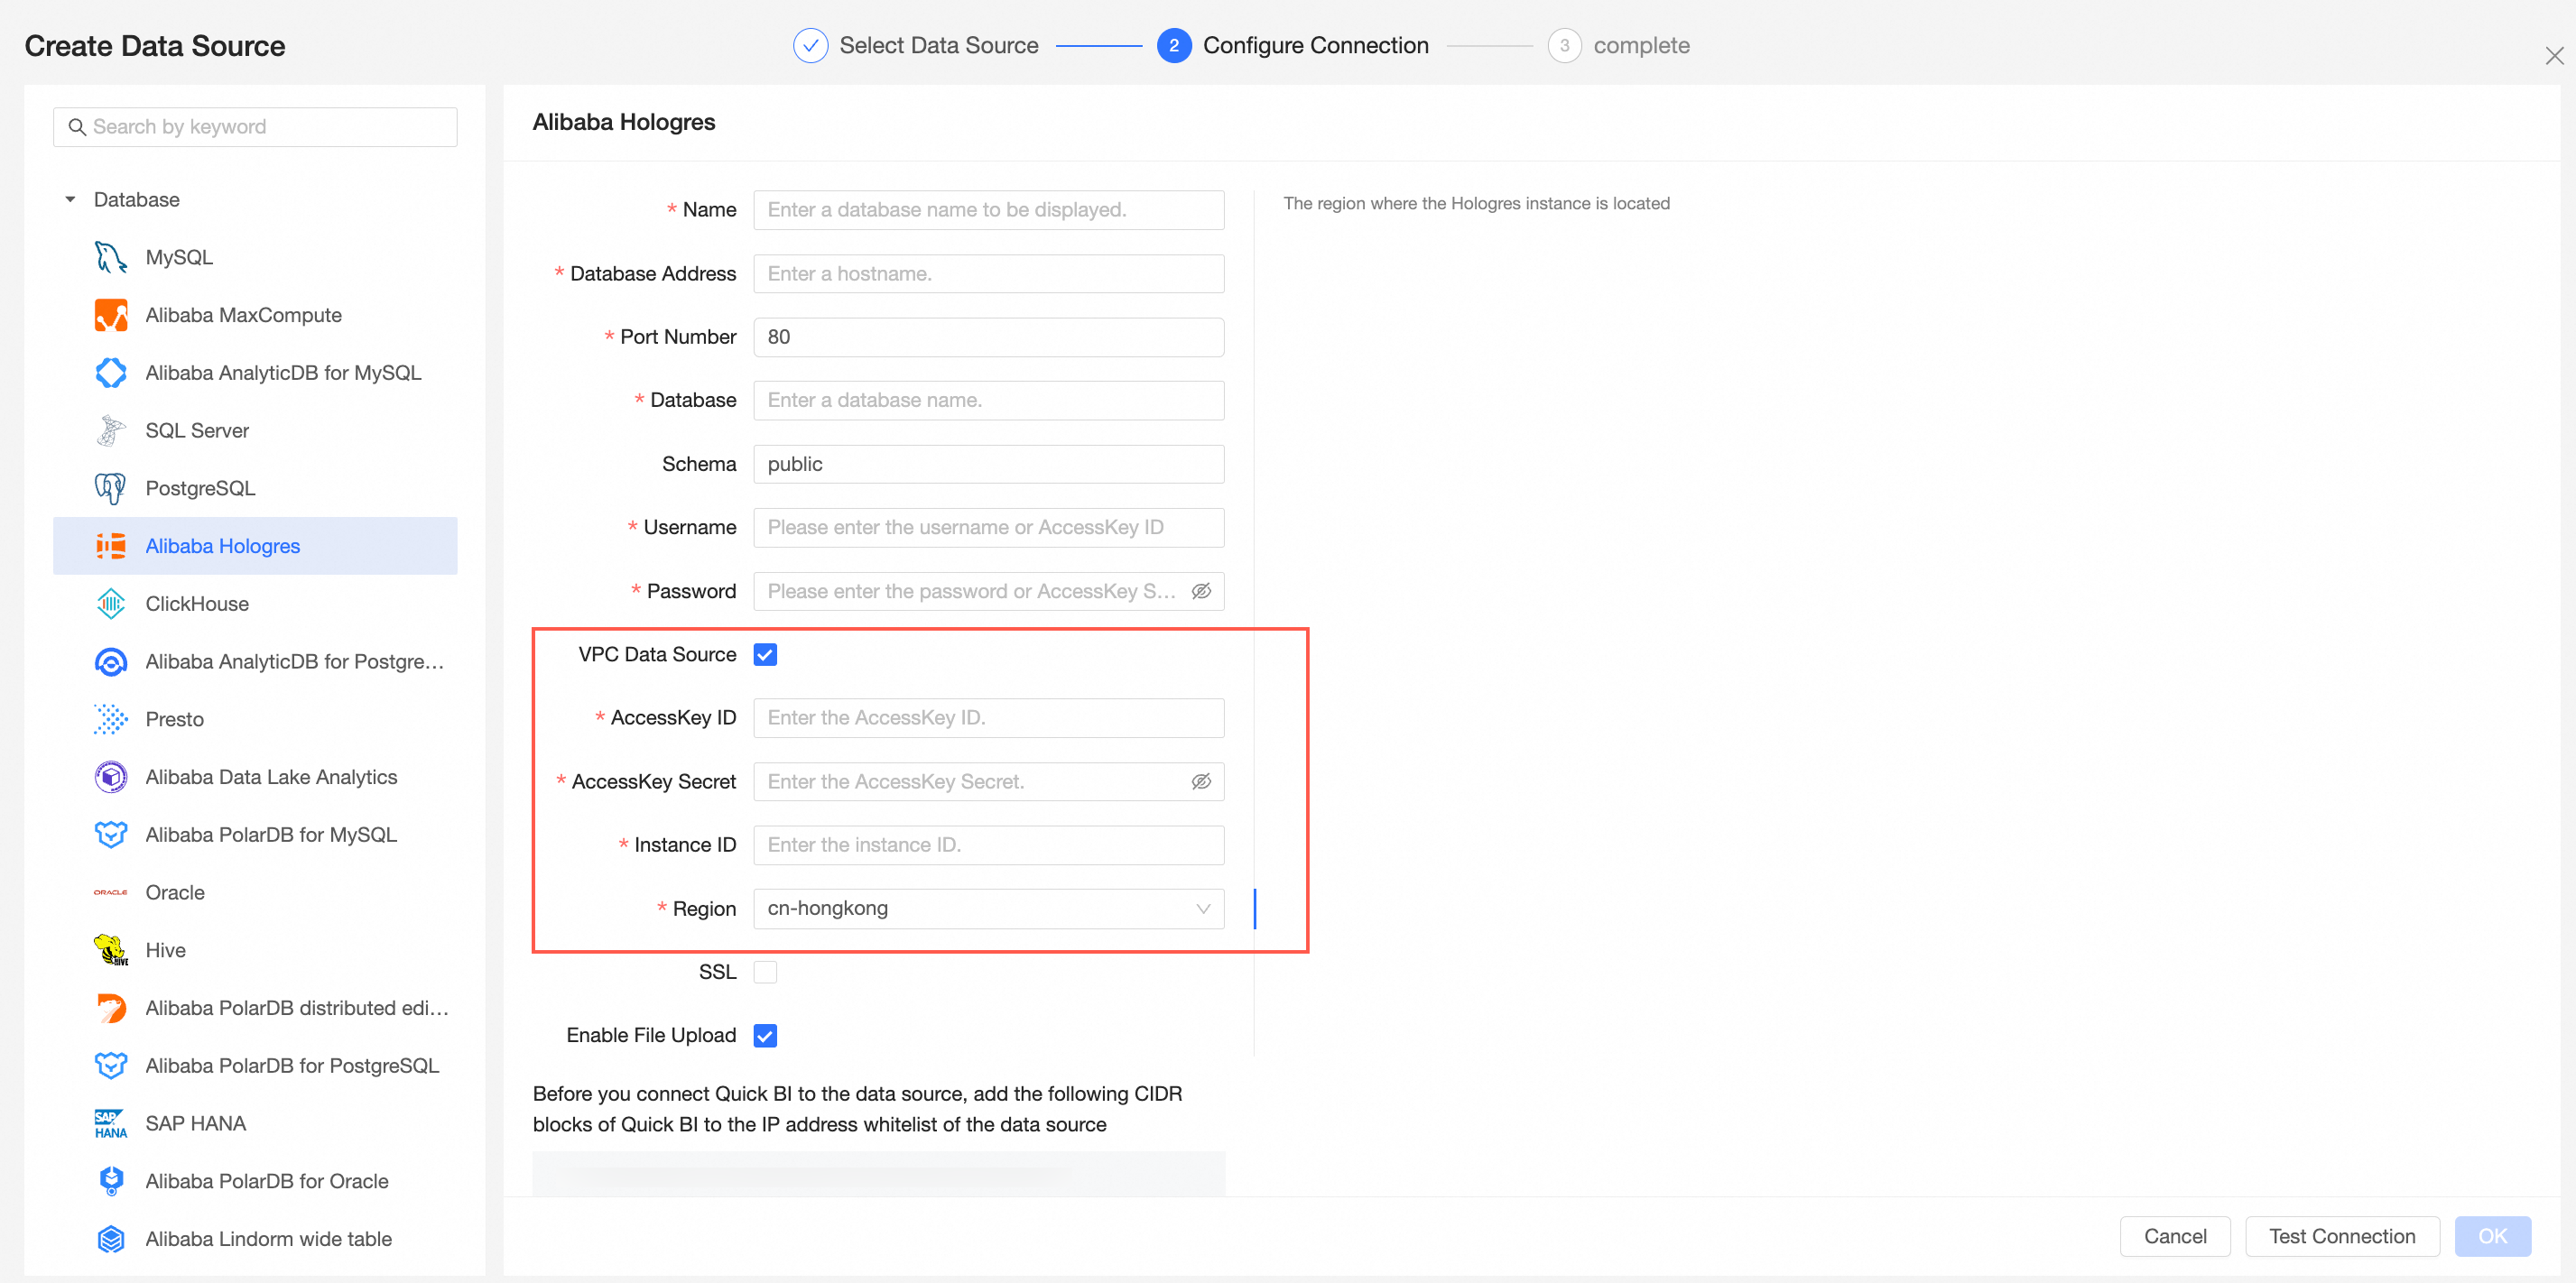Click the Alibaba Hologres icon
Viewport: 2576px width, 1283px height.
coord(111,546)
